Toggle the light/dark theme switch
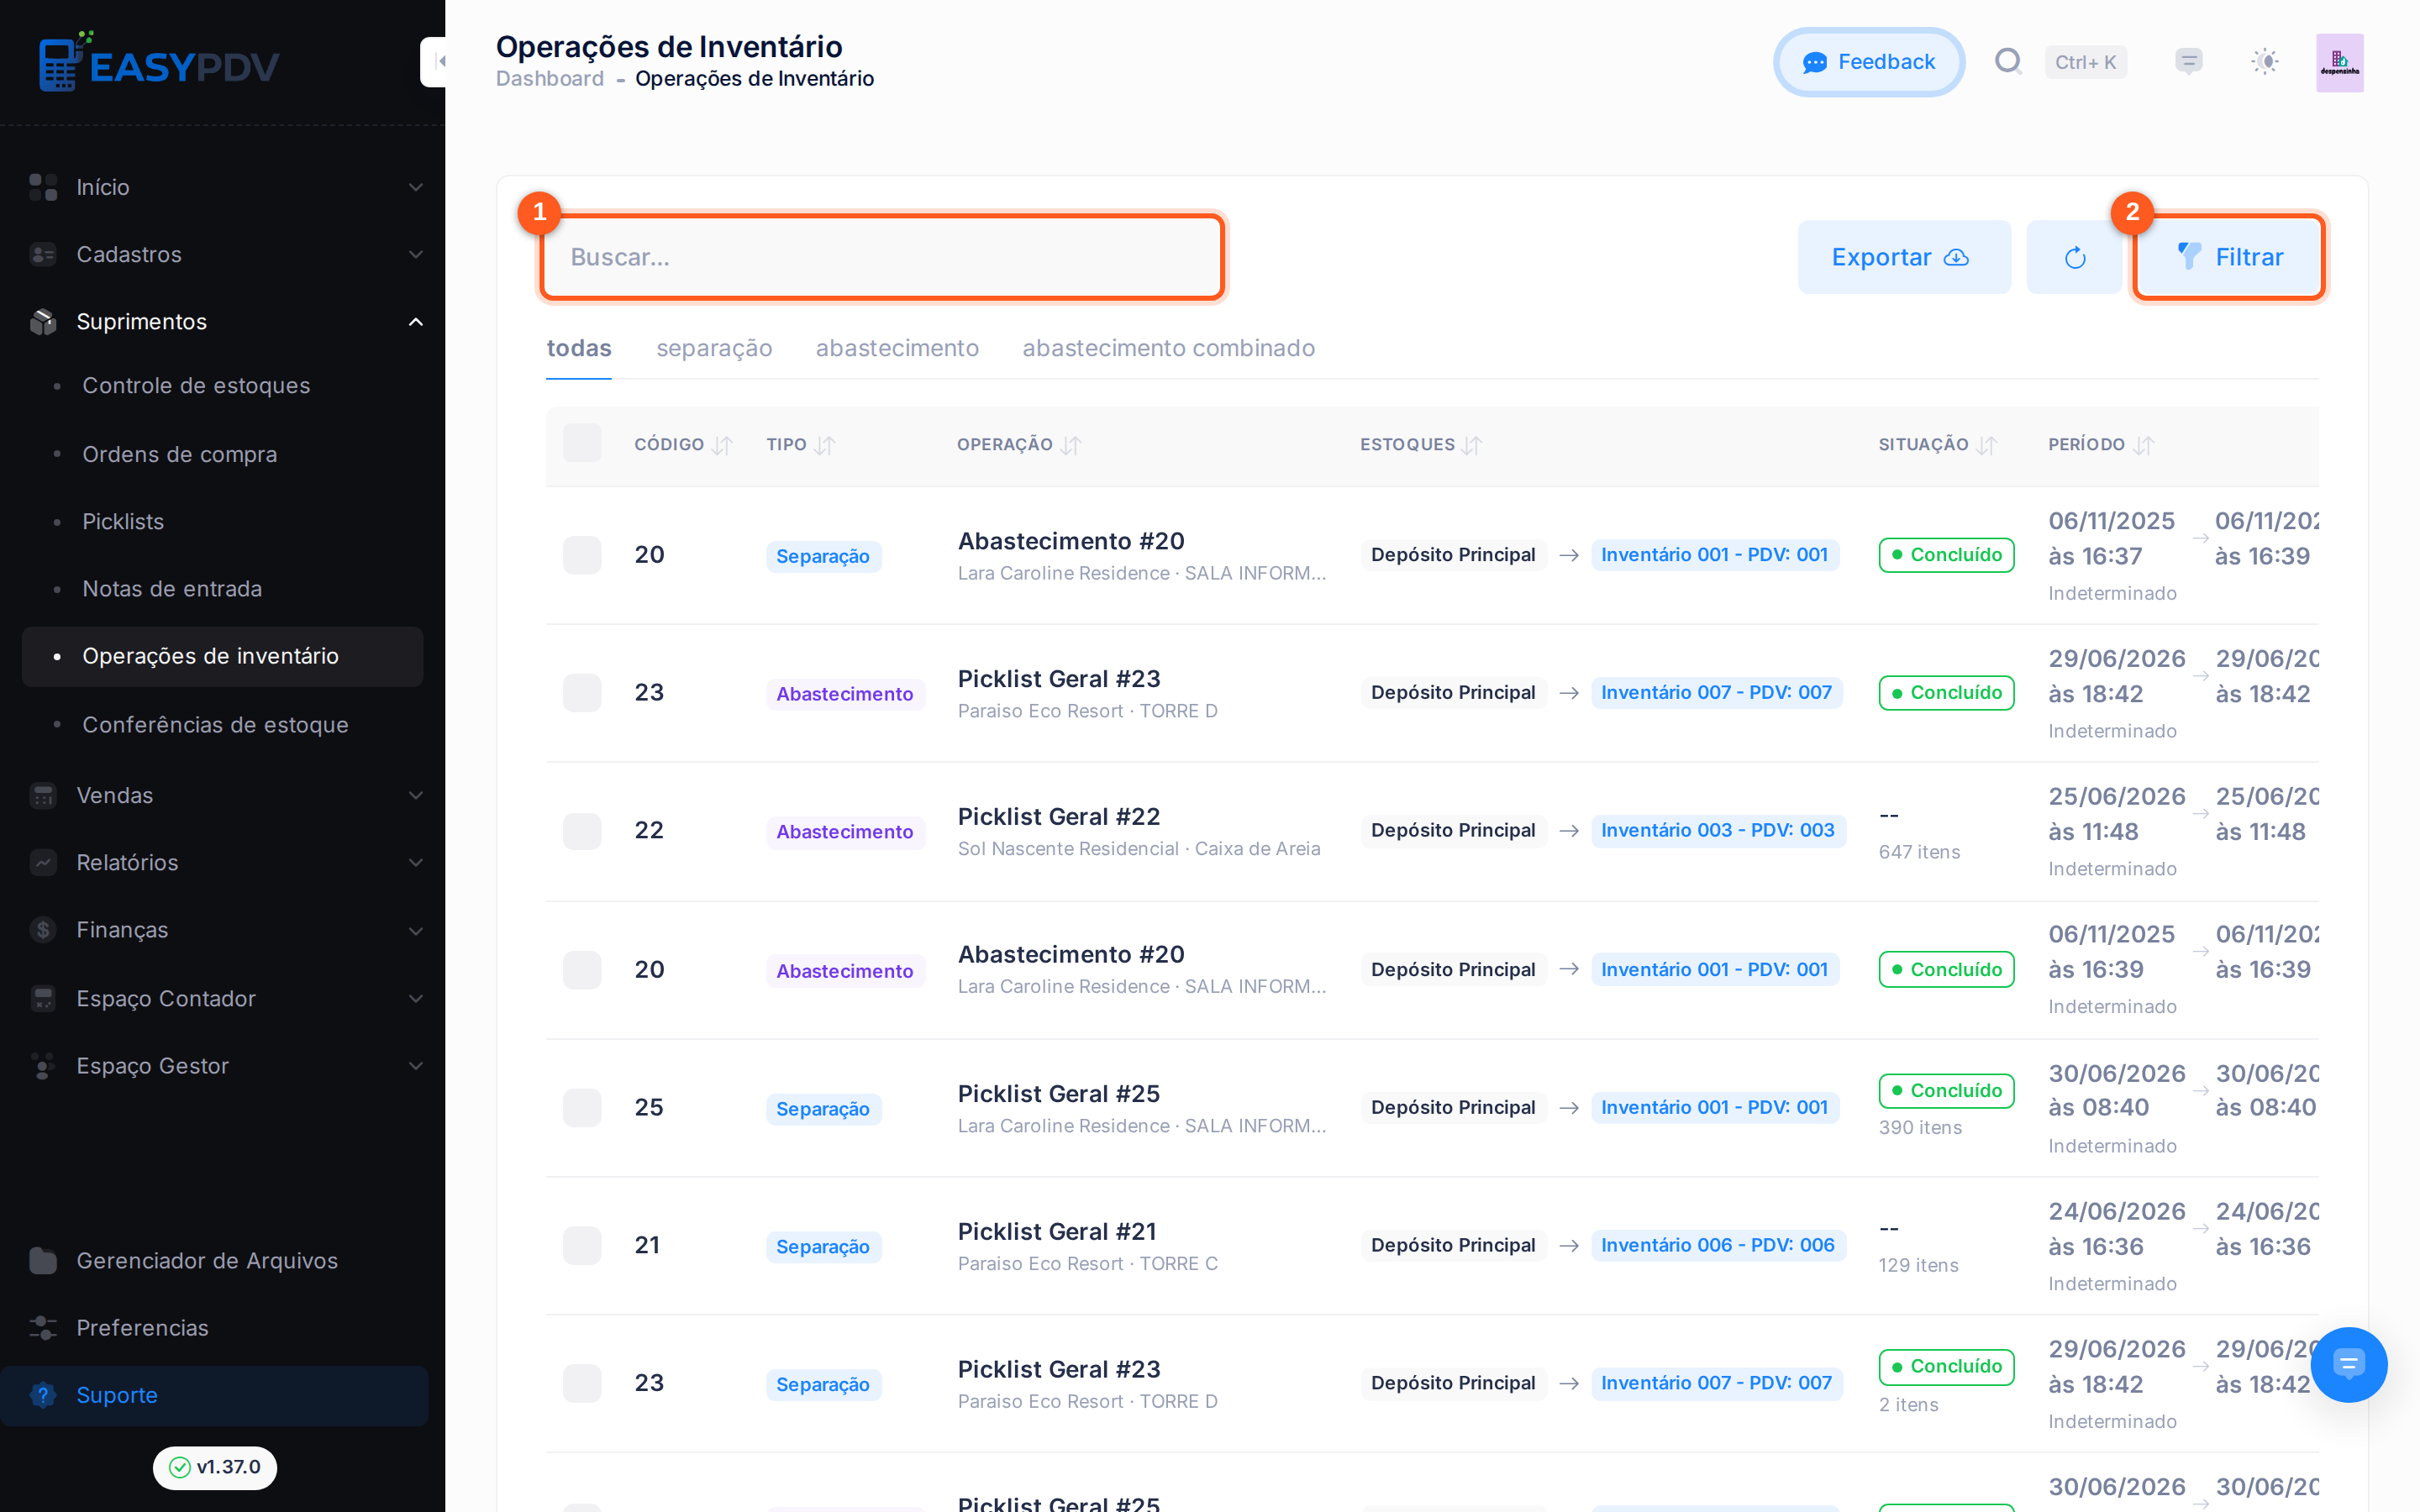 click(2265, 62)
